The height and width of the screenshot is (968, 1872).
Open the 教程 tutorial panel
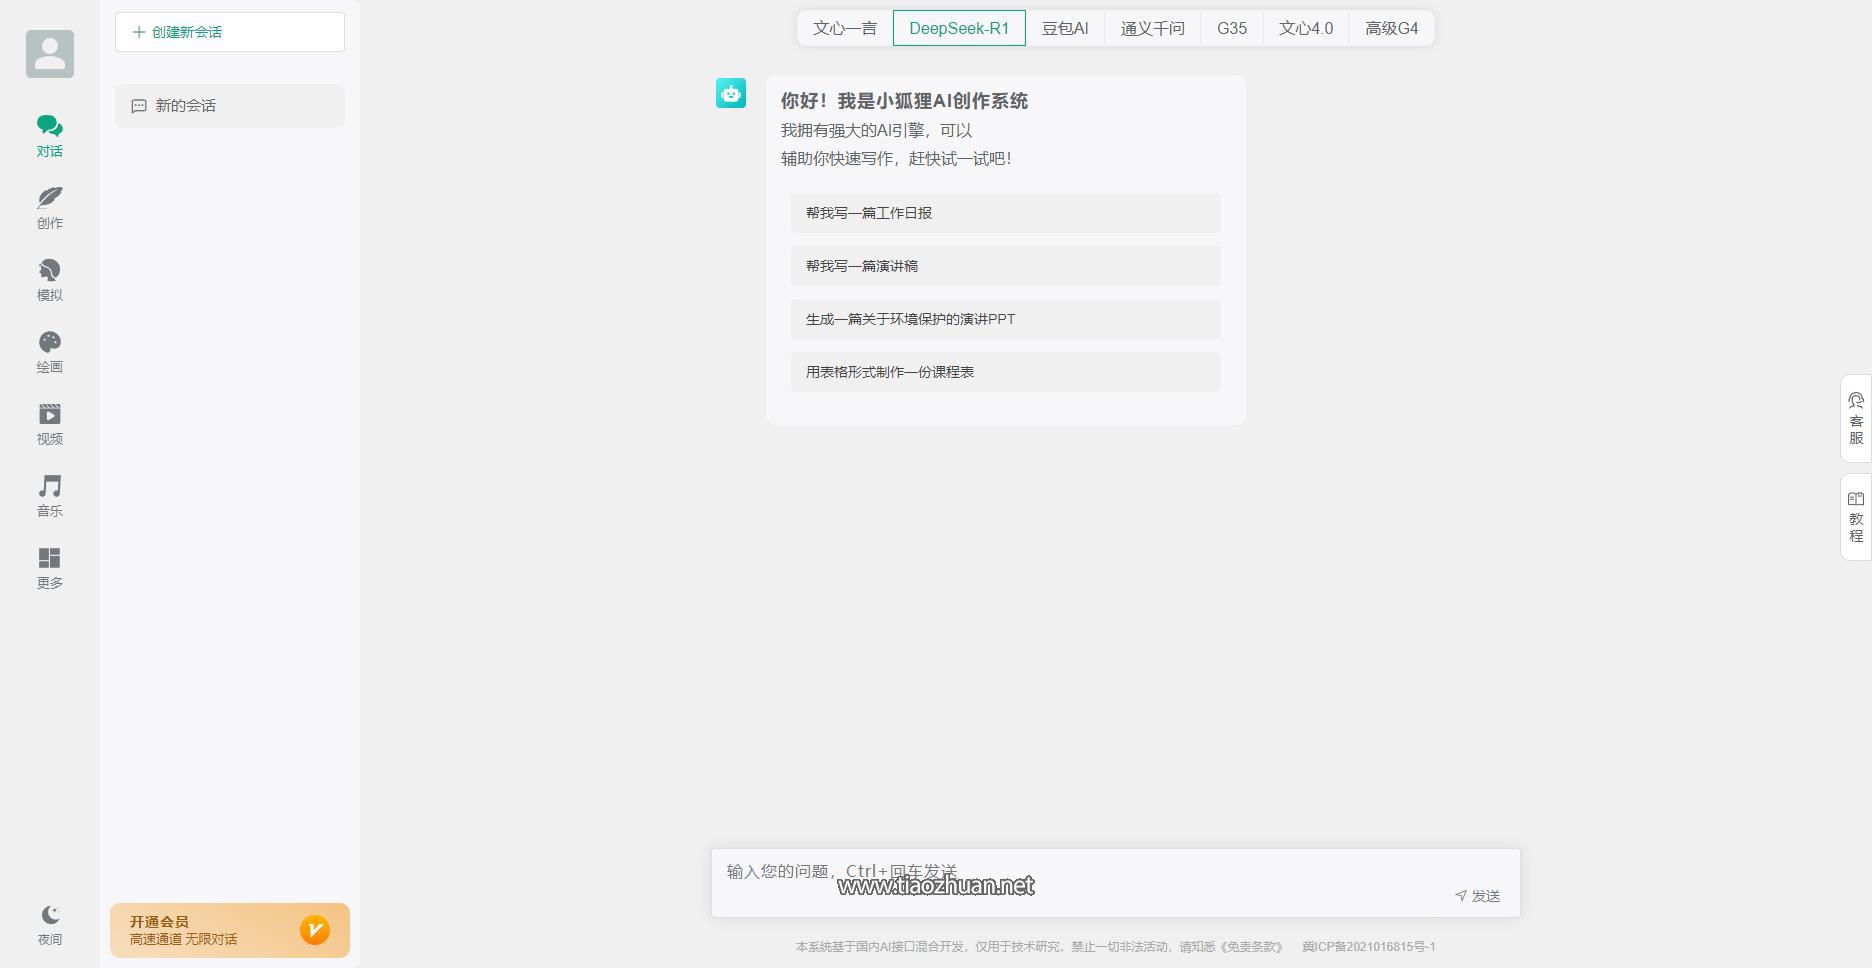click(x=1856, y=517)
